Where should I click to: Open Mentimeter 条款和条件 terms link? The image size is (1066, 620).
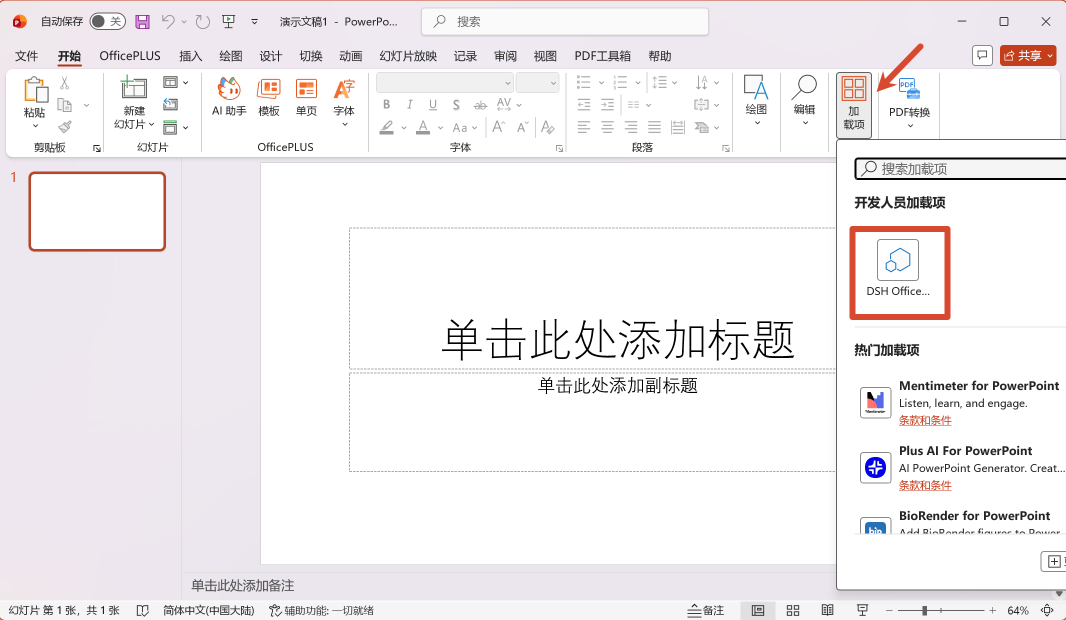pos(925,420)
